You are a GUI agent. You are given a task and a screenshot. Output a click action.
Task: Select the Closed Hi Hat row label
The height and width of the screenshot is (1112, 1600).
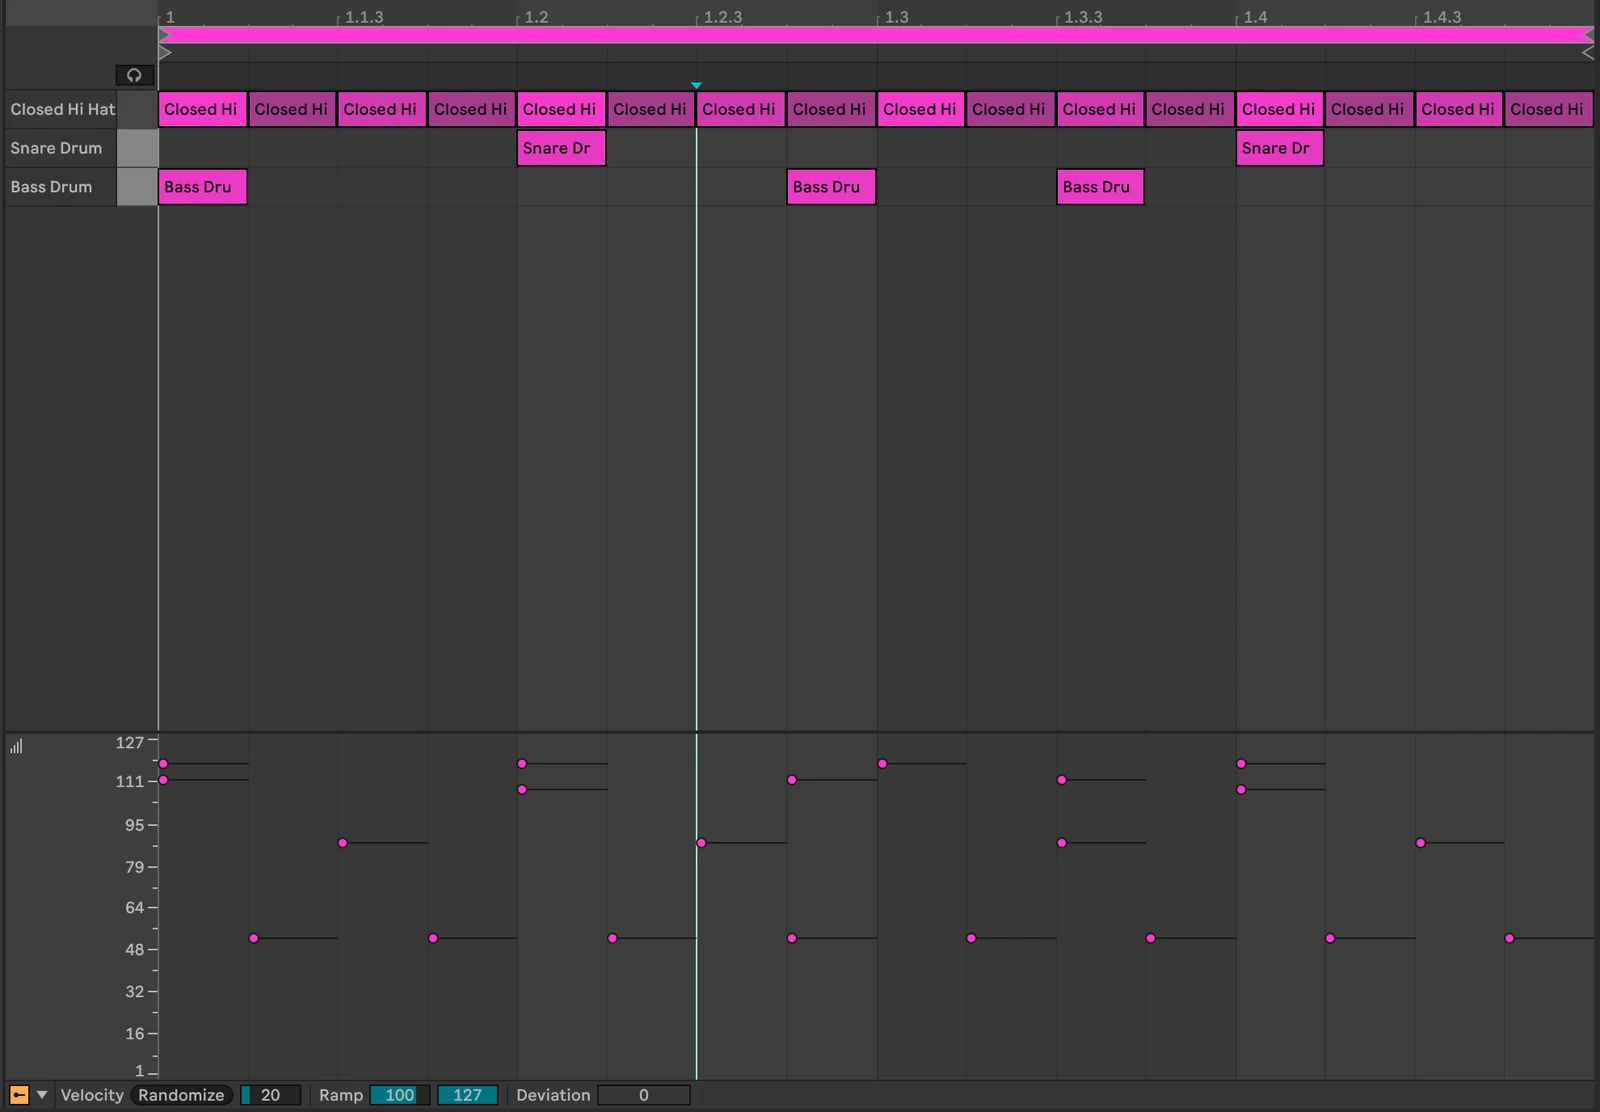(x=62, y=109)
